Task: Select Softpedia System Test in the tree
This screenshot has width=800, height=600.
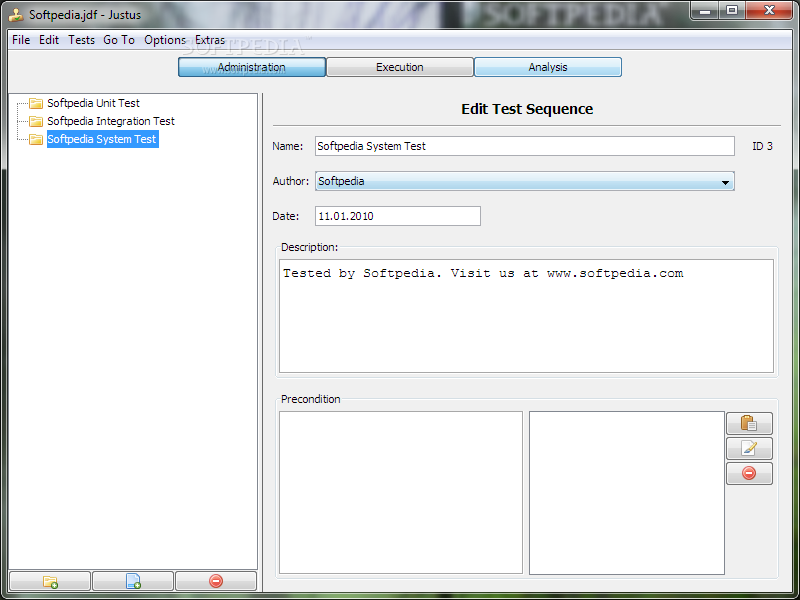Action: 103,139
